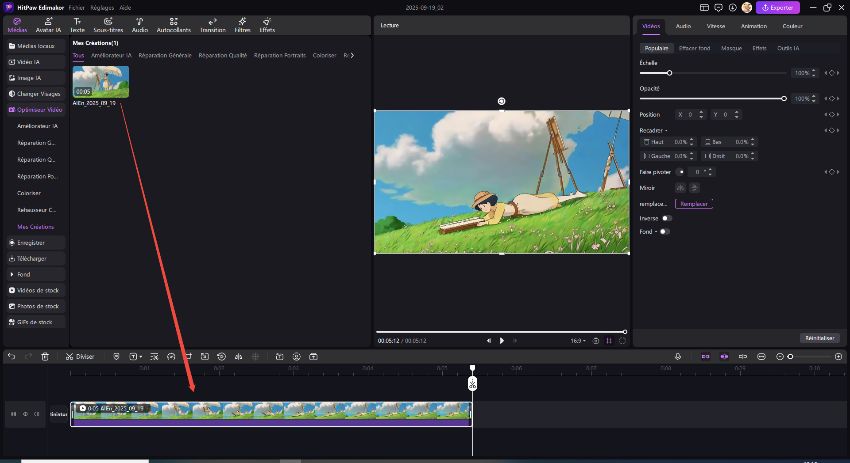This screenshot has height=463, width=850.
Task: Open the 16:9 aspect ratio dropdown
Action: 578,340
